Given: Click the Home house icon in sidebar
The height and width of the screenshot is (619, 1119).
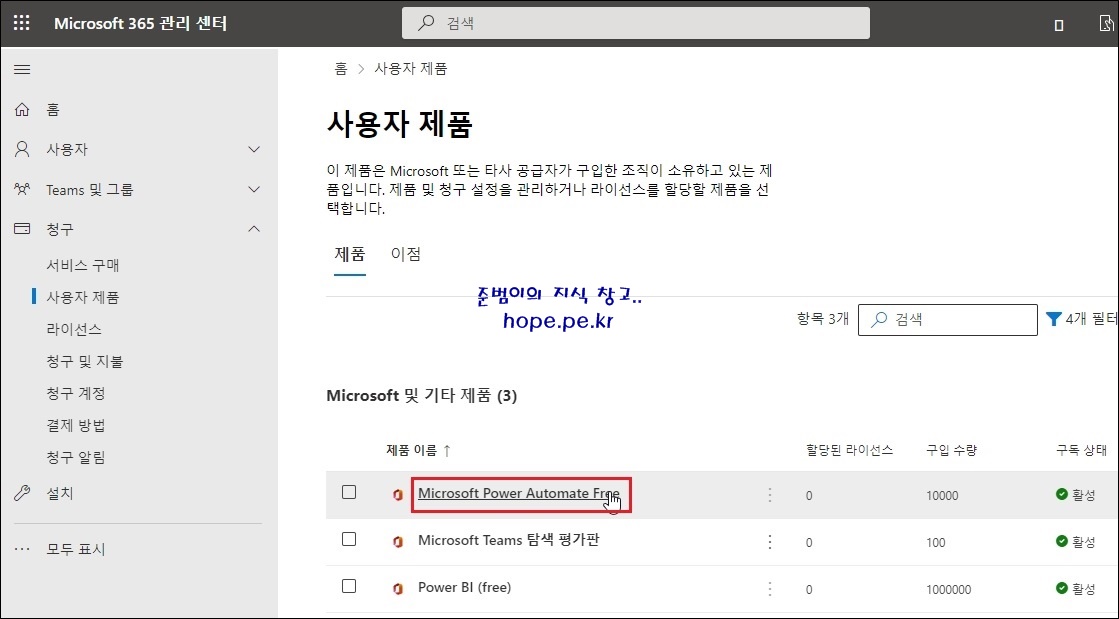Looking at the screenshot, I should (x=22, y=109).
